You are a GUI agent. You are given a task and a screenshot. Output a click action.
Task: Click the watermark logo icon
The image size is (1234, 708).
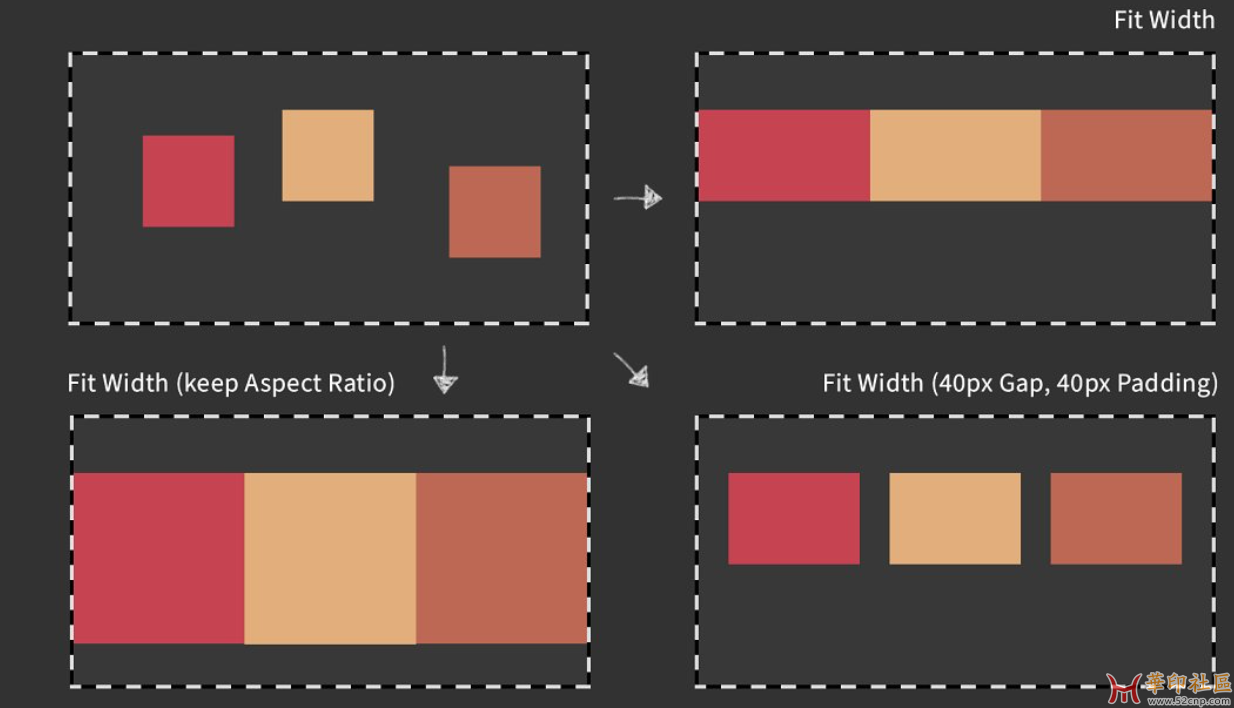1123,688
